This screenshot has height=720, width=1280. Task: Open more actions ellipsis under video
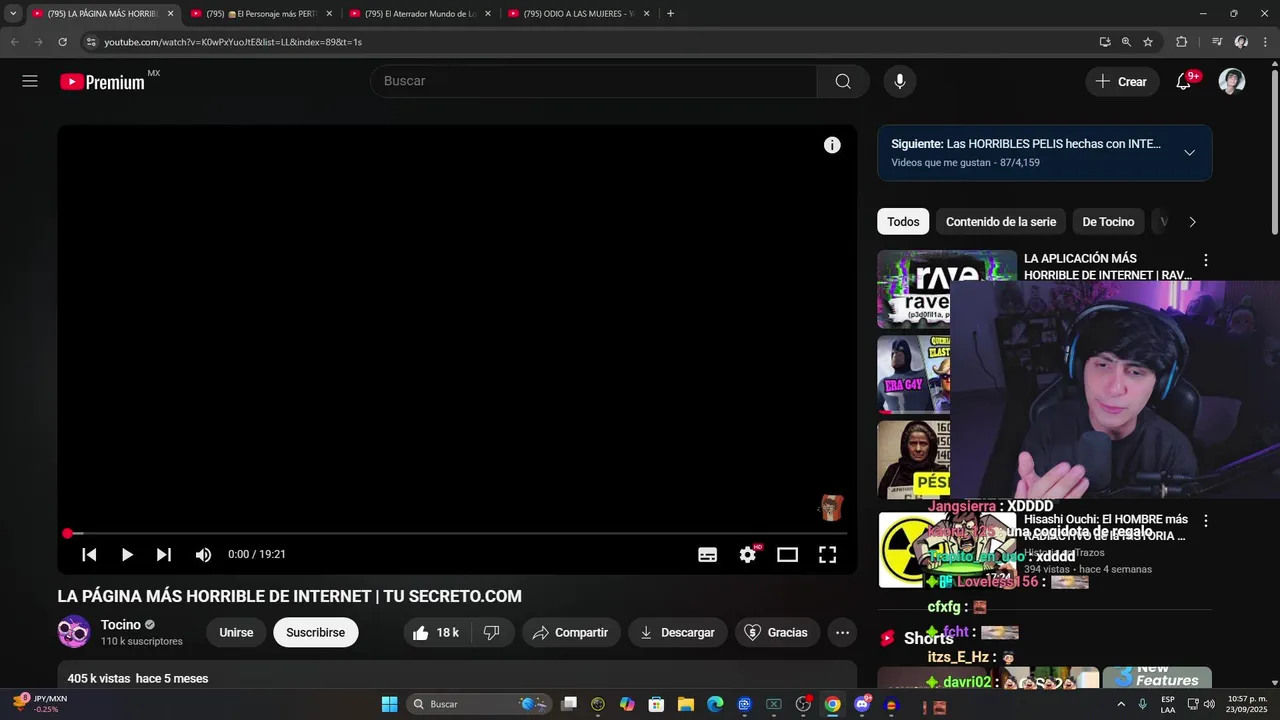tap(842, 632)
